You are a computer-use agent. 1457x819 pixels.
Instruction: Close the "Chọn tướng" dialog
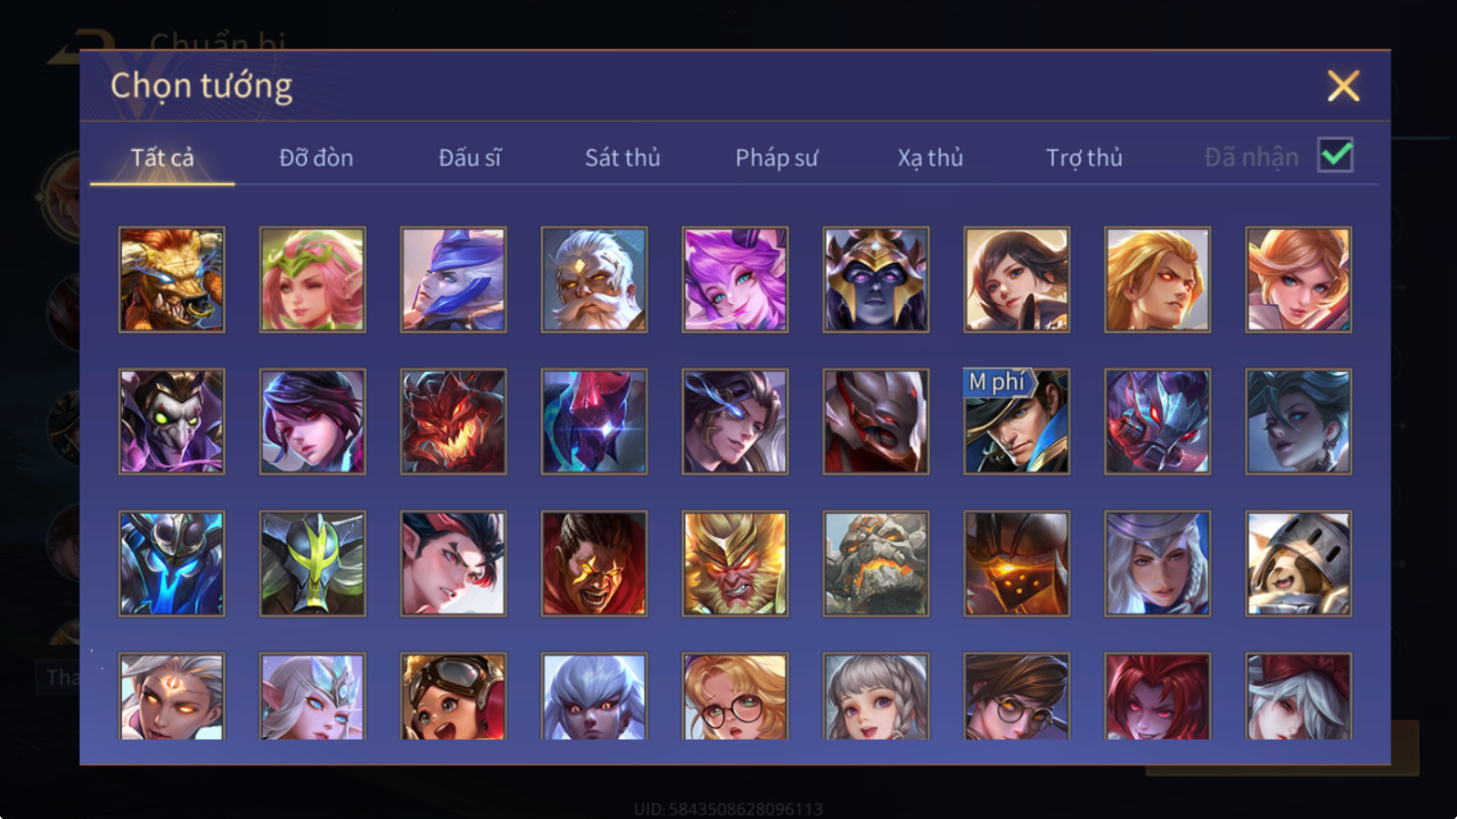(x=1343, y=86)
